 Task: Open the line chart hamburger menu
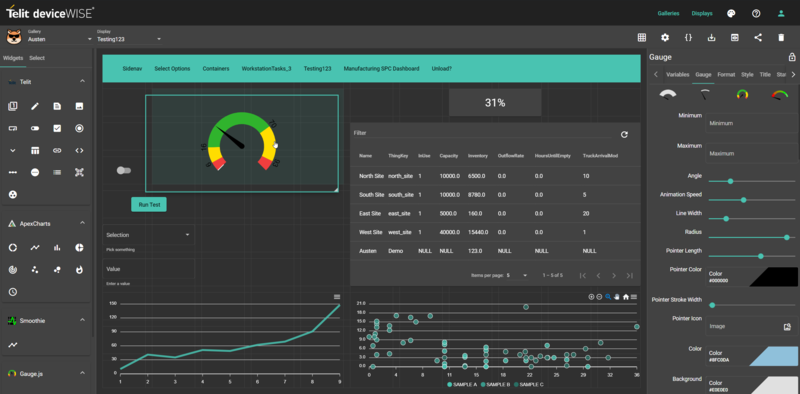tap(337, 297)
